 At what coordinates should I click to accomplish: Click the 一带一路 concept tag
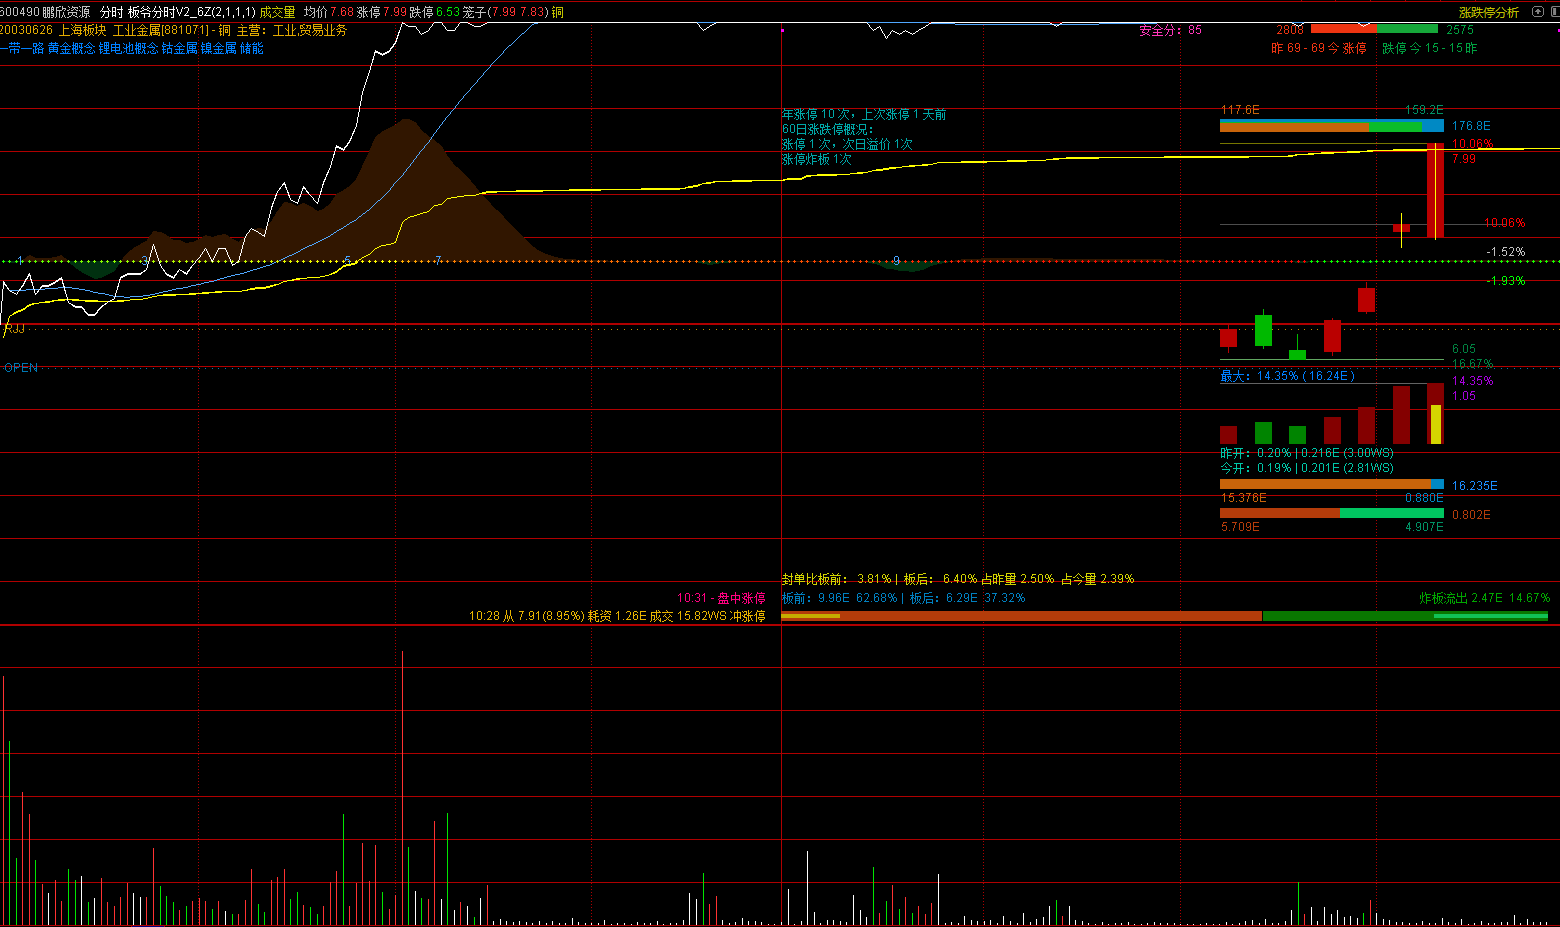(x=22, y=48)
